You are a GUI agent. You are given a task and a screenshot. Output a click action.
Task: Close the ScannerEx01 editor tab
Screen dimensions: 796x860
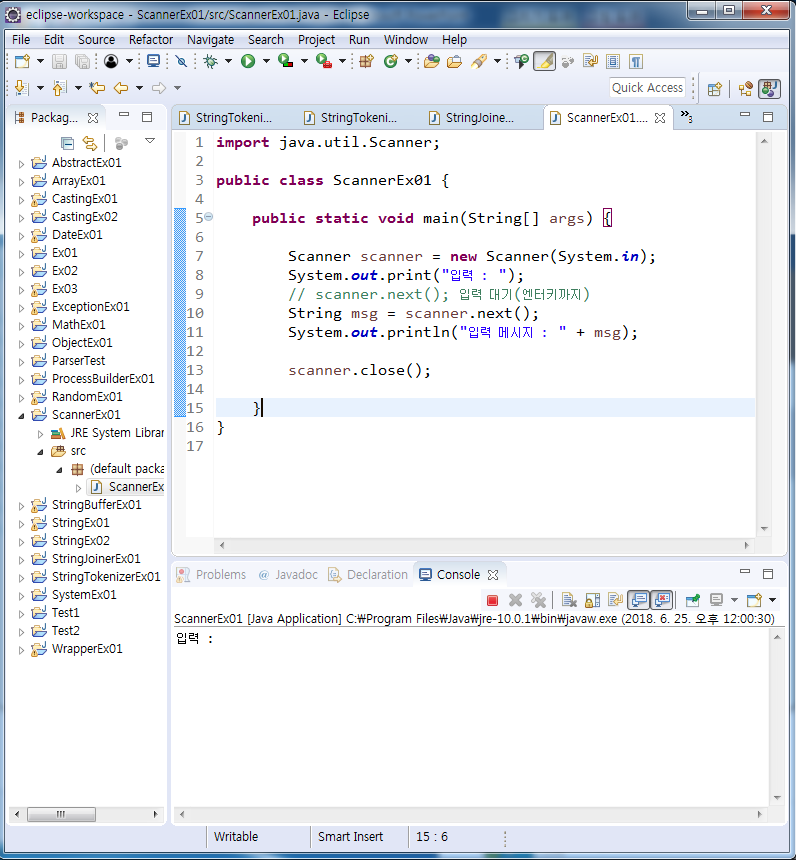tap(660, 118)
